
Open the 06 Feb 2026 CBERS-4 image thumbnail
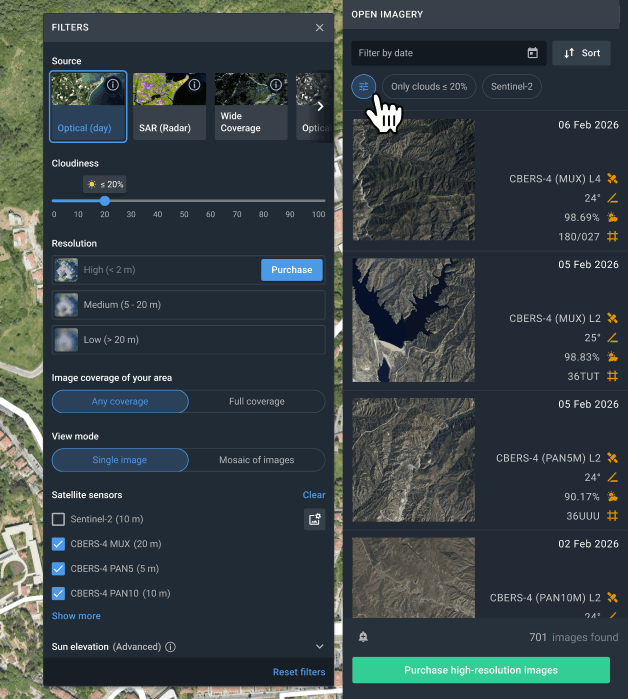coord(413,184)
